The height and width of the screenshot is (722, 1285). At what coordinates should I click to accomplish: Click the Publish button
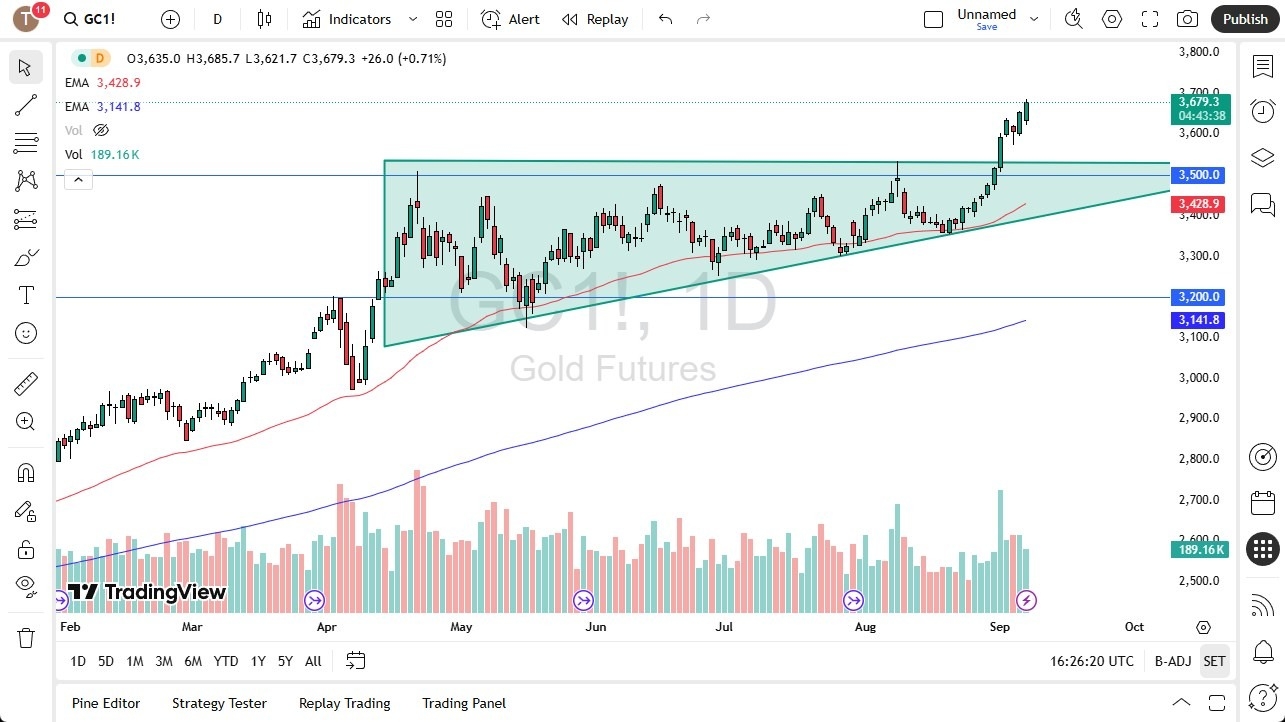tap(1244, 19)
